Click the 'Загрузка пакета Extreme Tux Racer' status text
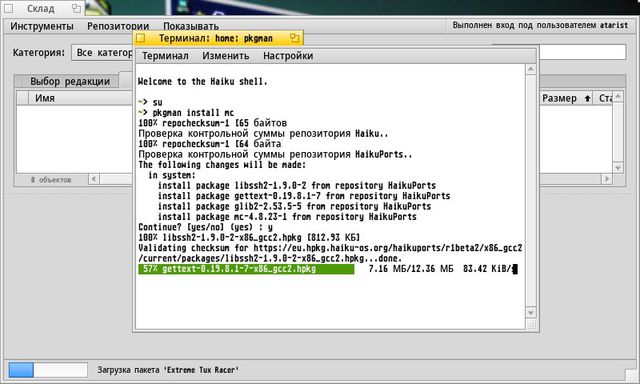Screen dimensions: 640x384 pyautogui.click(x=168, y=370)
